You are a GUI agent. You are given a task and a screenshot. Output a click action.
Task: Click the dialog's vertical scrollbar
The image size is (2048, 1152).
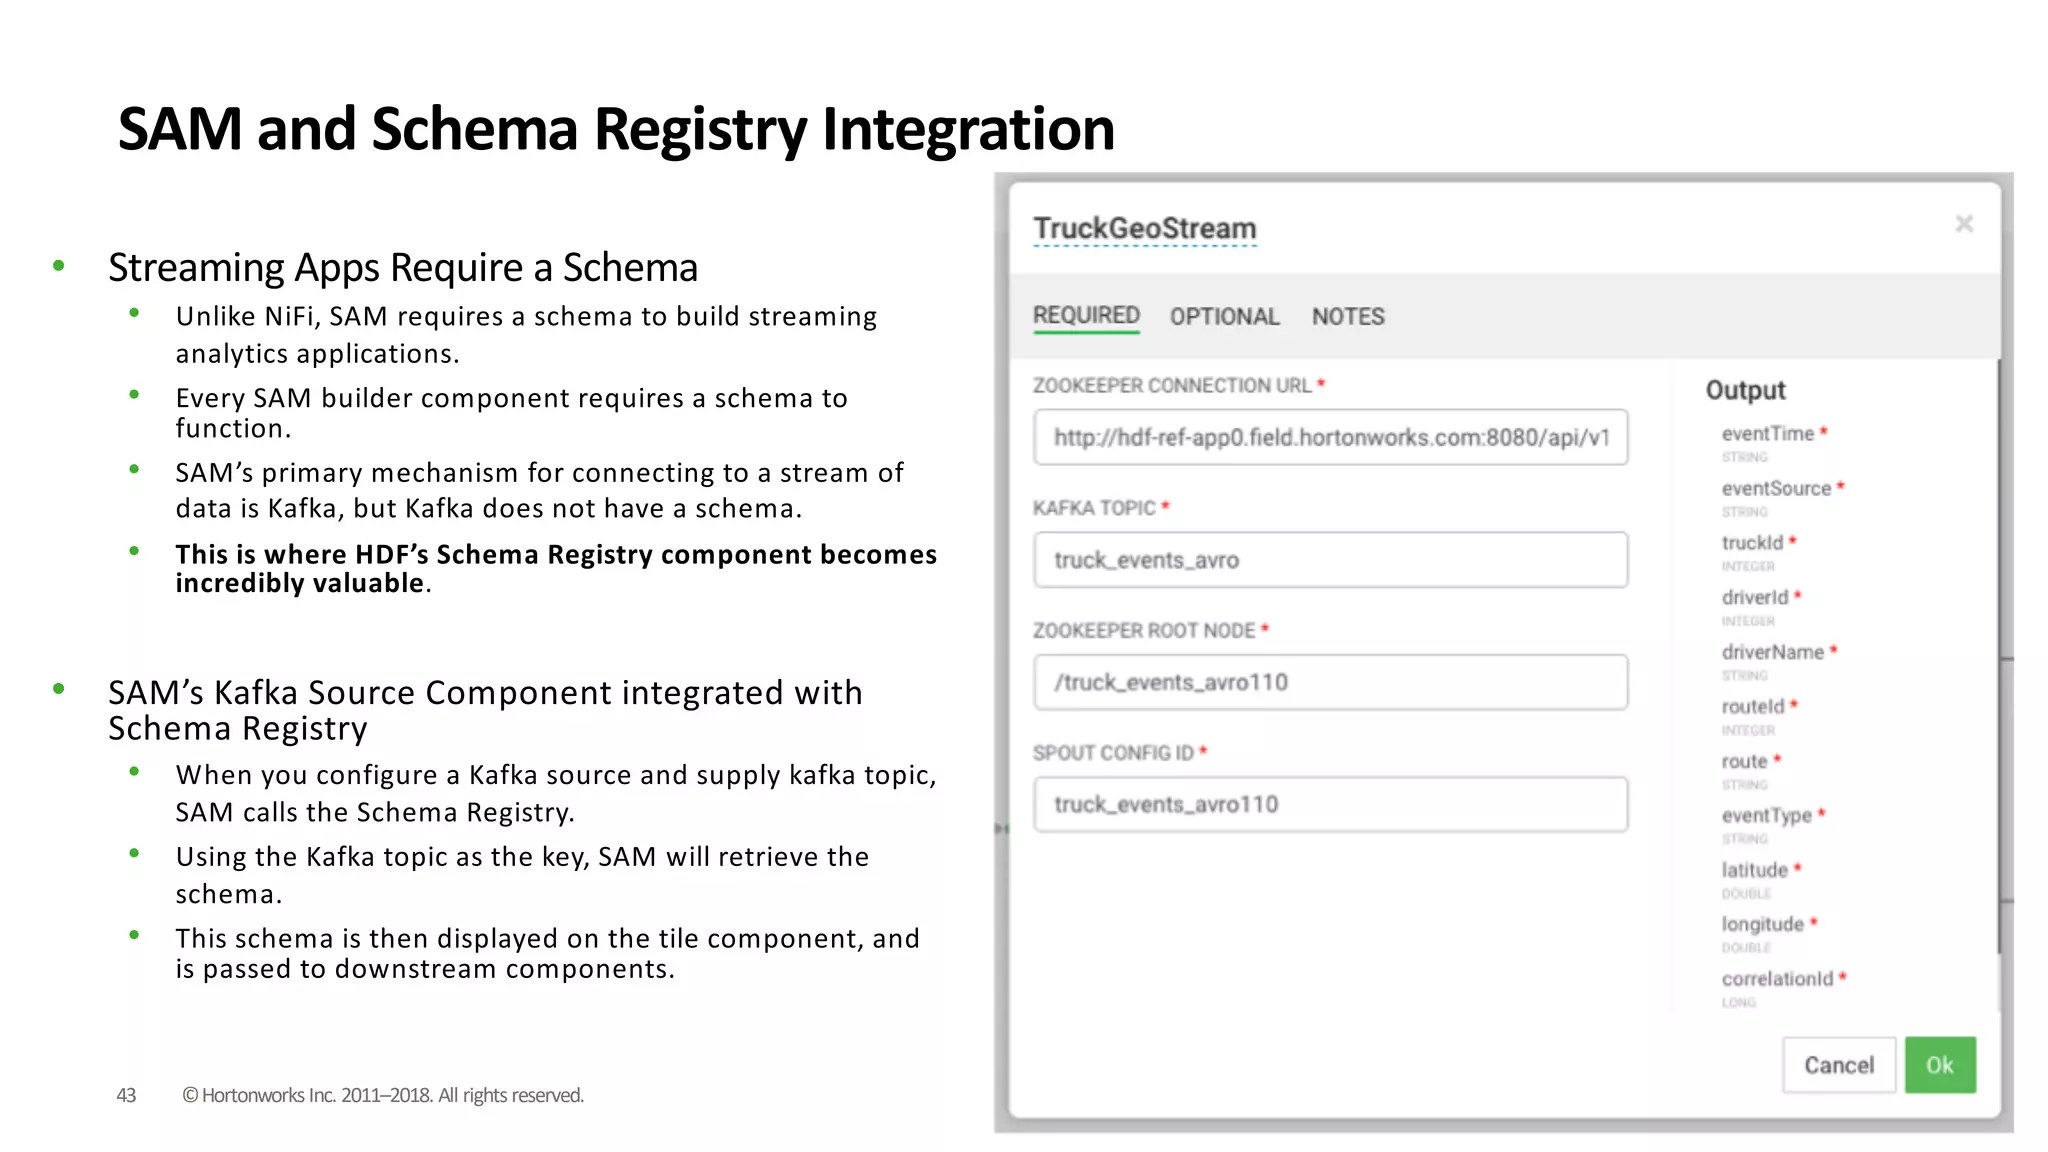(x=1999, y=655)
